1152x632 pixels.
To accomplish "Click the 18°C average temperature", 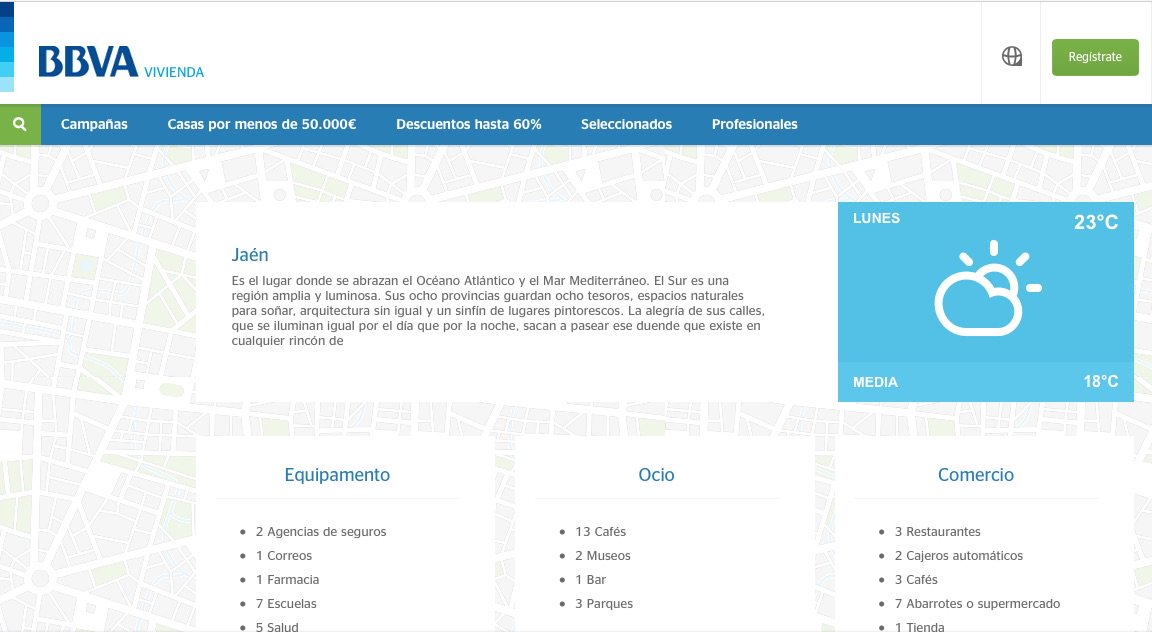I will click(1101, 381).
